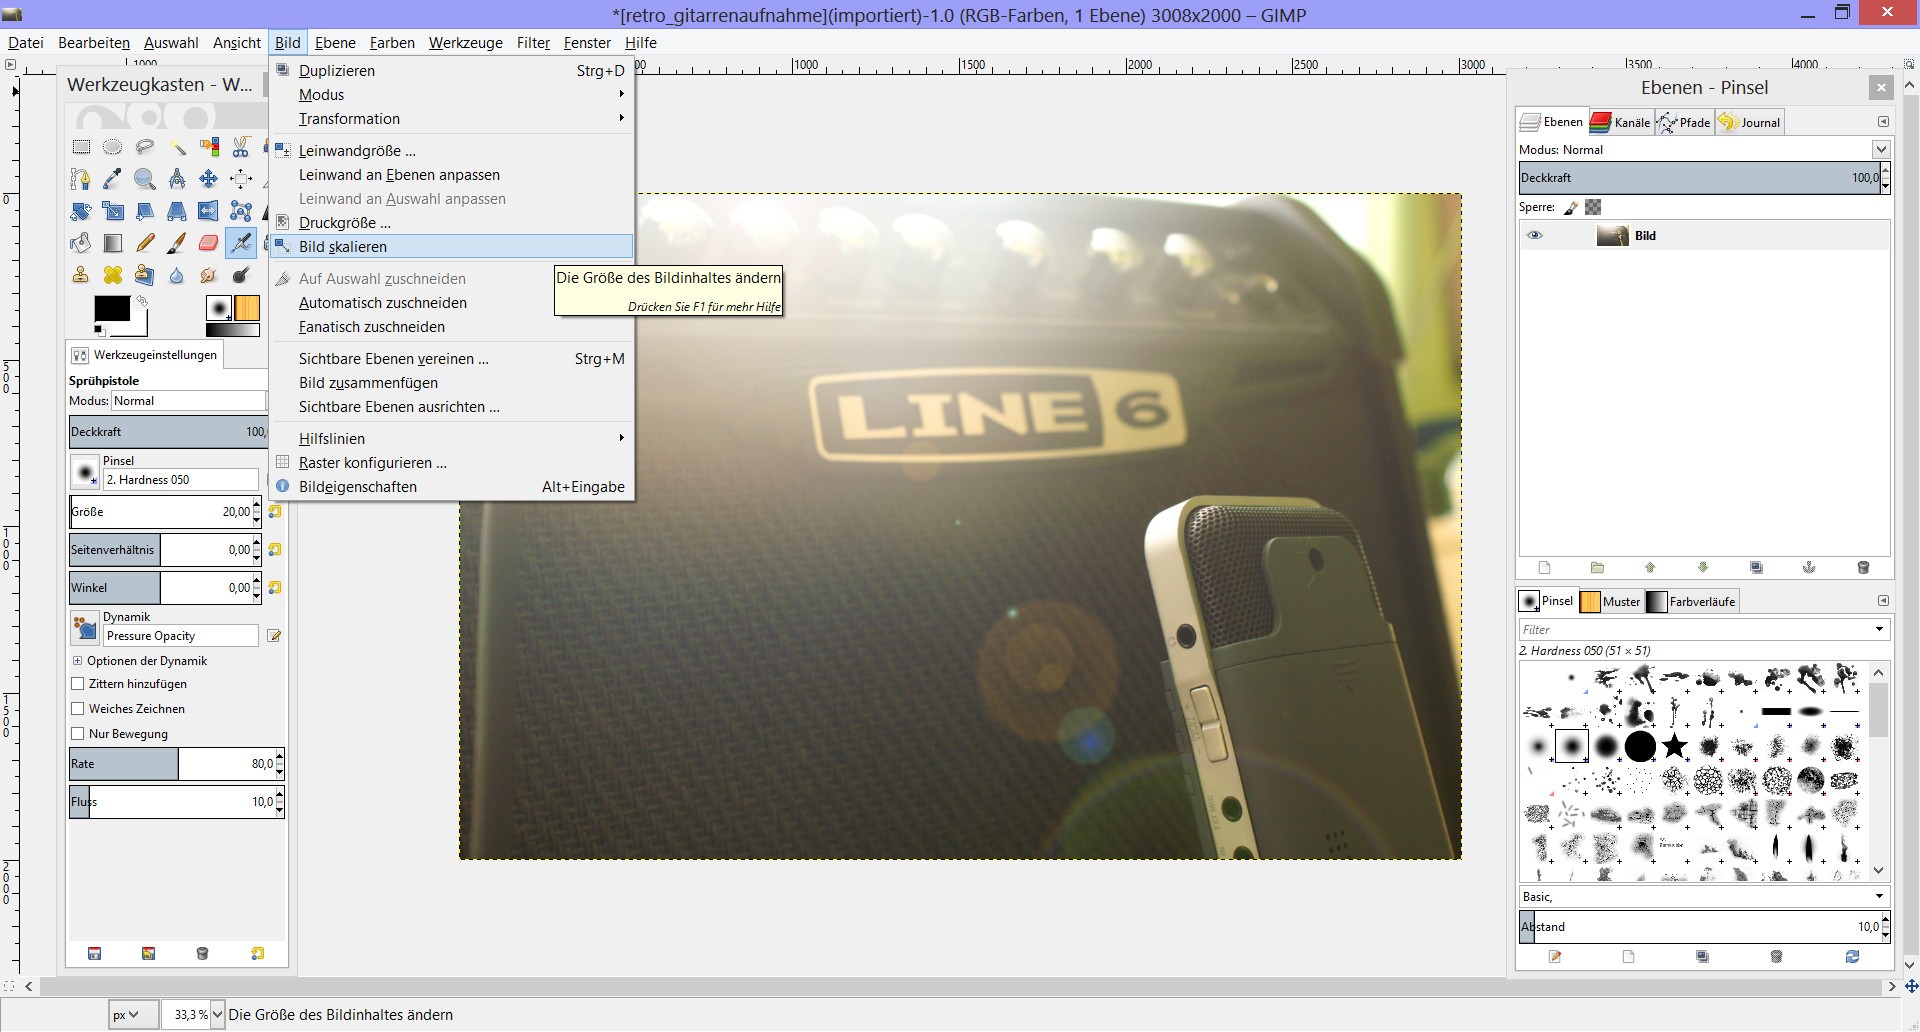Refresh the brushes list
Screen dimensions: 1920x1032
pos(1852,957)
